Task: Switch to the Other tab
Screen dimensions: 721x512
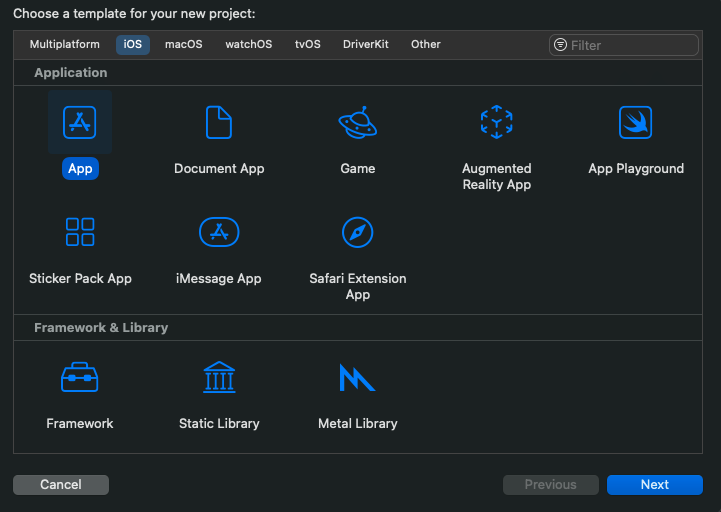Action: [425, 44]
